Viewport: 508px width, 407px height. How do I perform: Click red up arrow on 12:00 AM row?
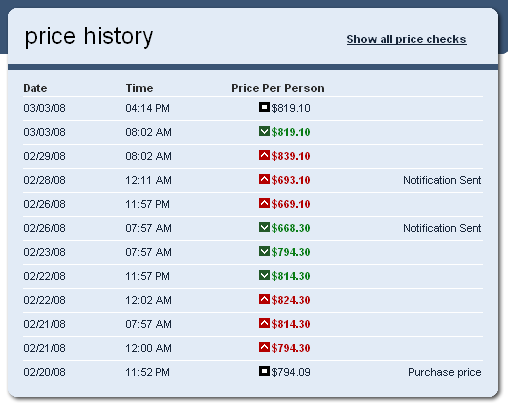(x=264, y=347)
